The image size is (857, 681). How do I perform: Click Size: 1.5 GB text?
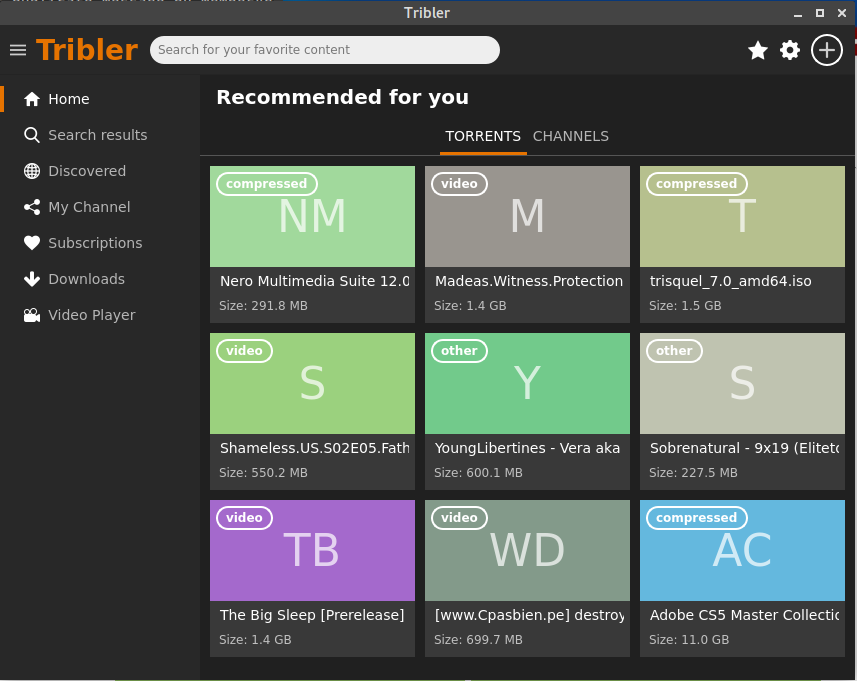685,306
